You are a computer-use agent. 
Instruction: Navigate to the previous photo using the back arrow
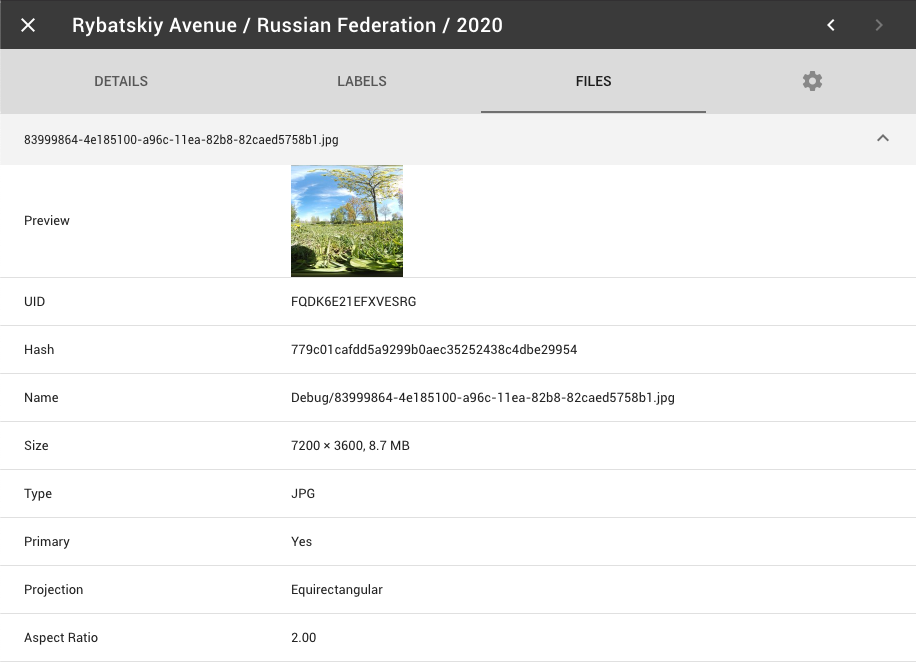click(830, 25)
